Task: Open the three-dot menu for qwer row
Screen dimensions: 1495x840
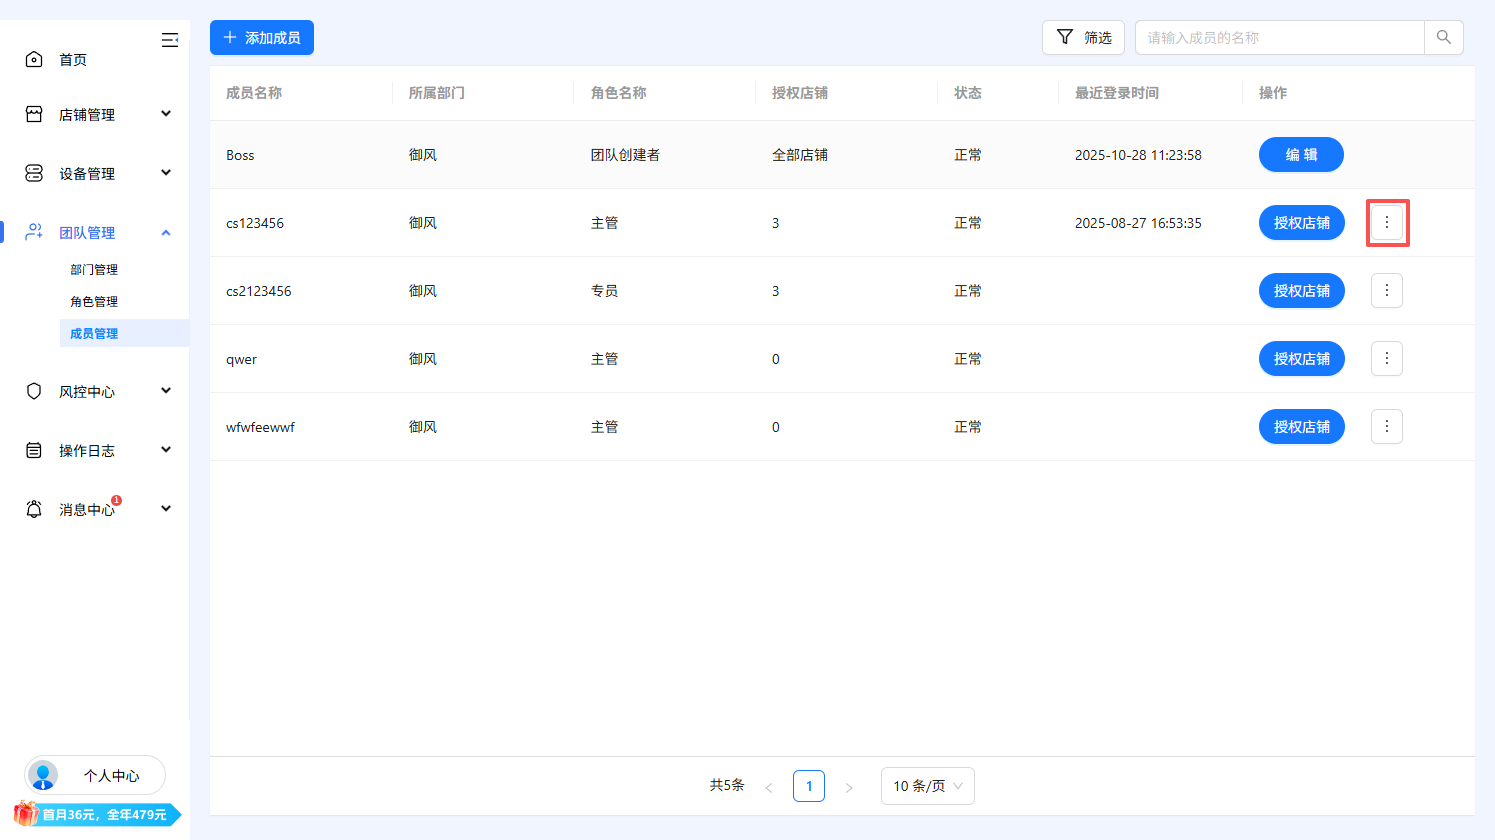Action: [x=1387, y=358]
